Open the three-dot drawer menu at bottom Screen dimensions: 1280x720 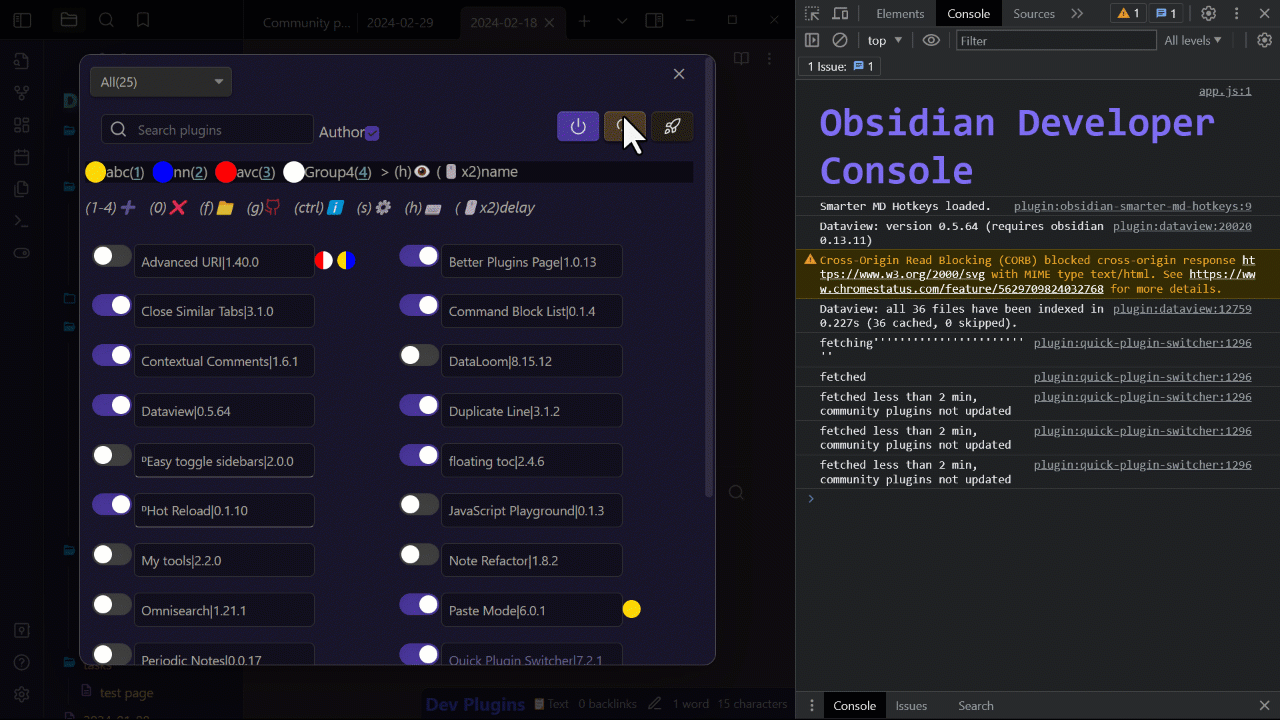pyautogui.click(x=812, y=705)
